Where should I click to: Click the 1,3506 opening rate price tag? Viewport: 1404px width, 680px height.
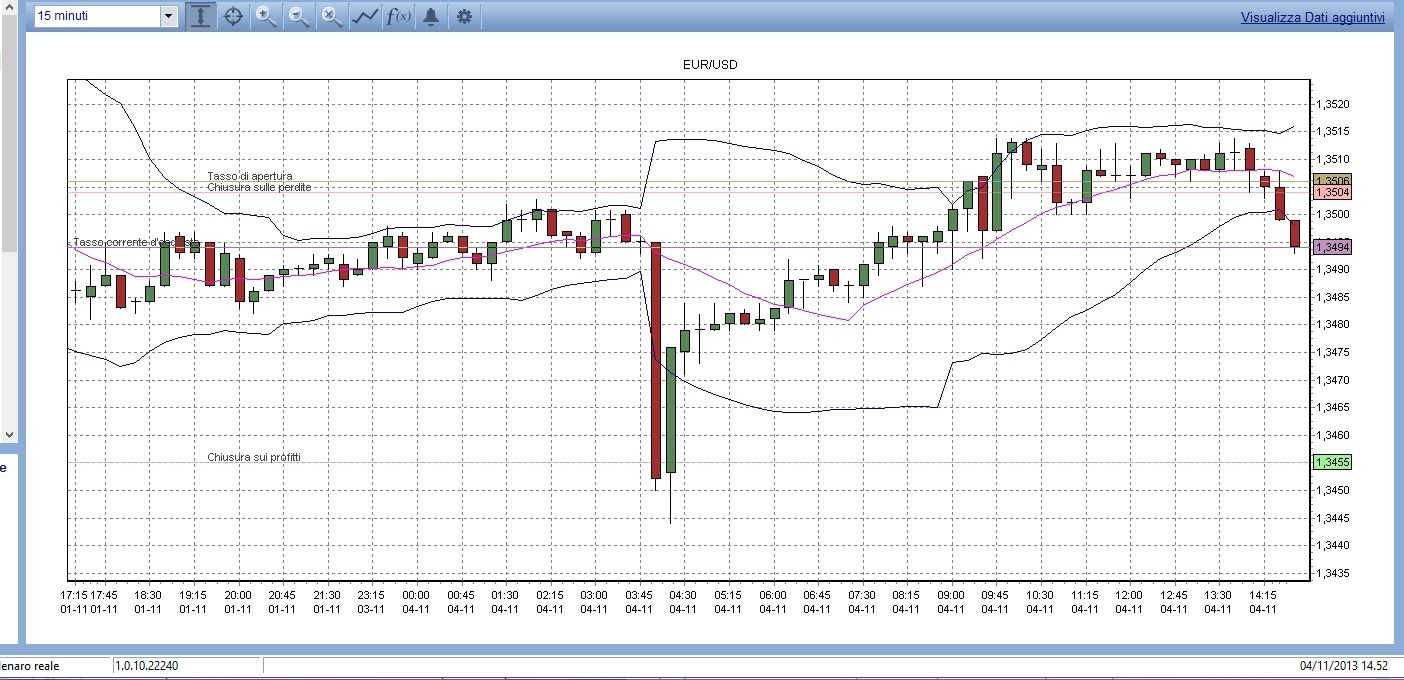click(1332, 181)
